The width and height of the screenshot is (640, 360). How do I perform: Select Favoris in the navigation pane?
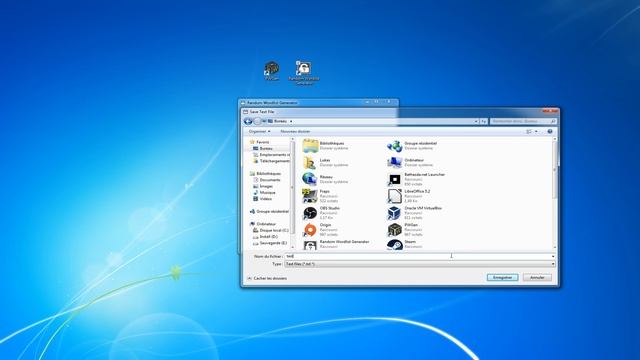pos(260,142)
